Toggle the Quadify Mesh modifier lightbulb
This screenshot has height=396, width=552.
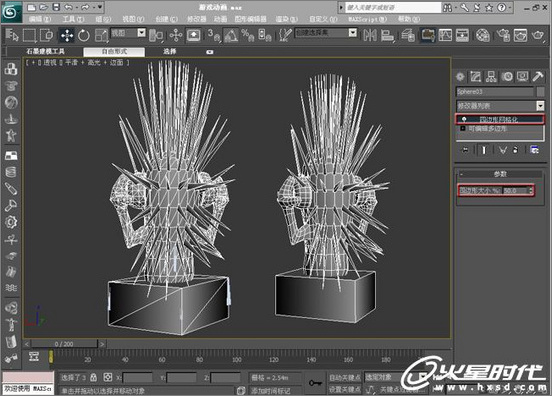pyautogui.click(x=464, y=119)
